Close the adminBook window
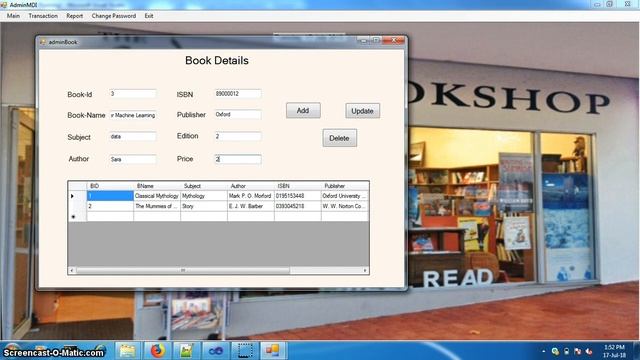Screen dimensions: 640x360 393,40
